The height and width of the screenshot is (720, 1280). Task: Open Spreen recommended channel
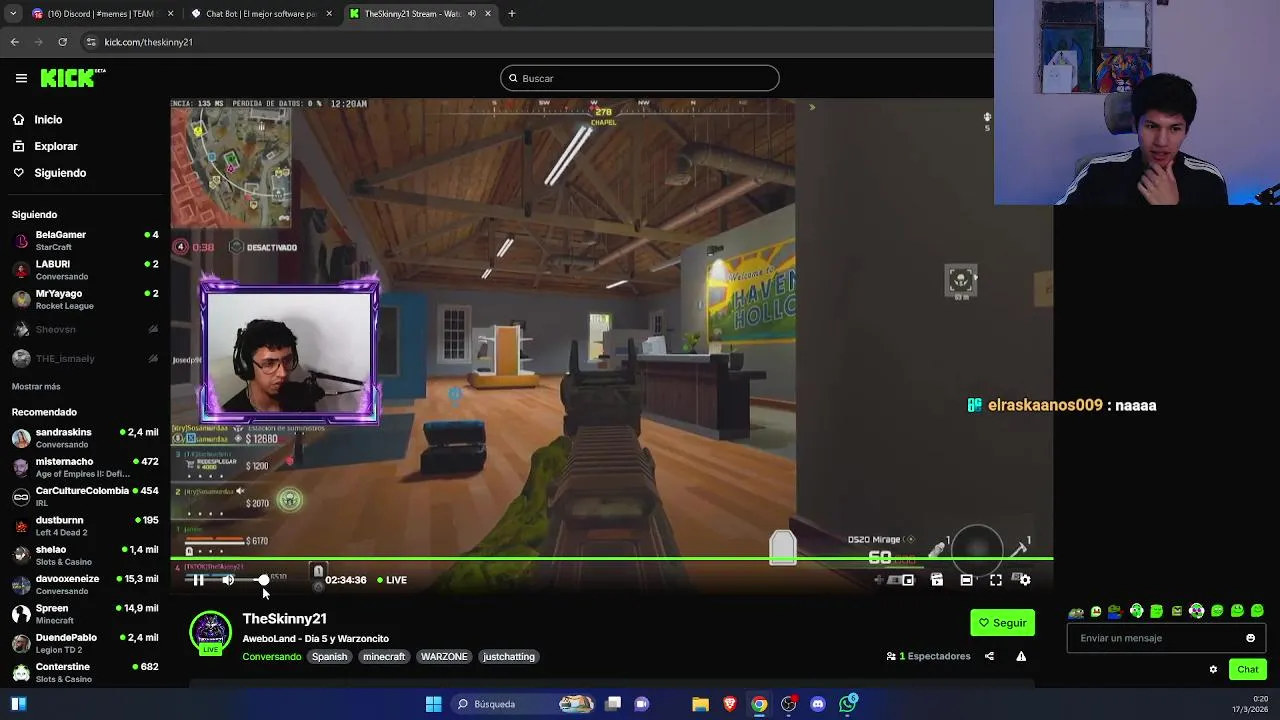pos(85,613)
